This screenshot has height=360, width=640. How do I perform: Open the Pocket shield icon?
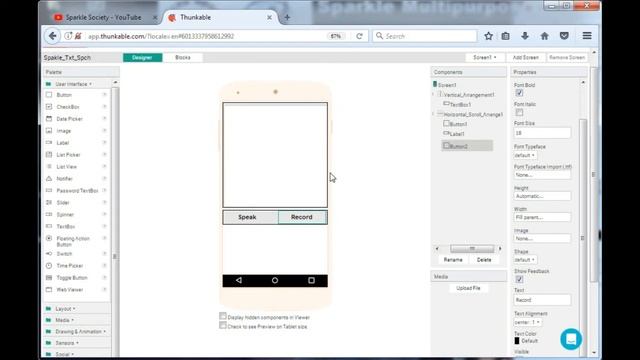pos(564,36)
